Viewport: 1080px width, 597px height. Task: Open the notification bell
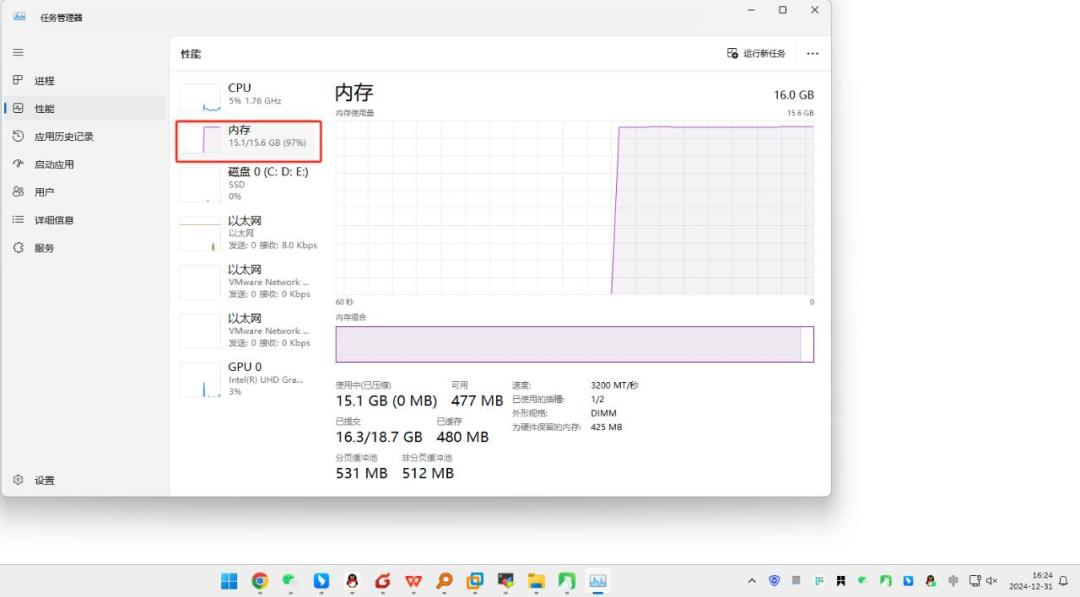click(1063, 581)
